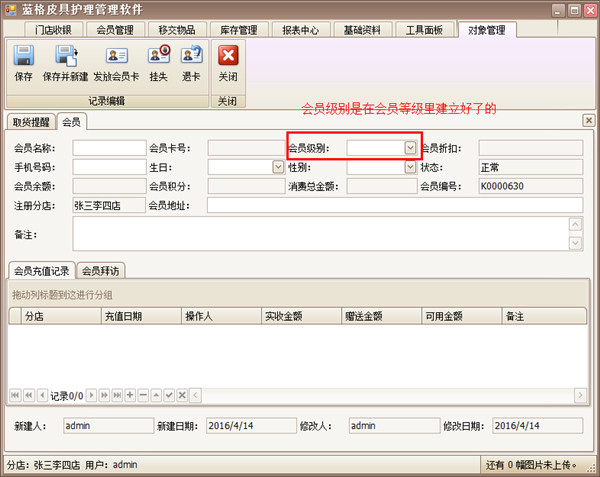This screenshot has height=477, width=600.
Task: Open the 会员管理 ribbon tab
Action: [x=115, y=30]
